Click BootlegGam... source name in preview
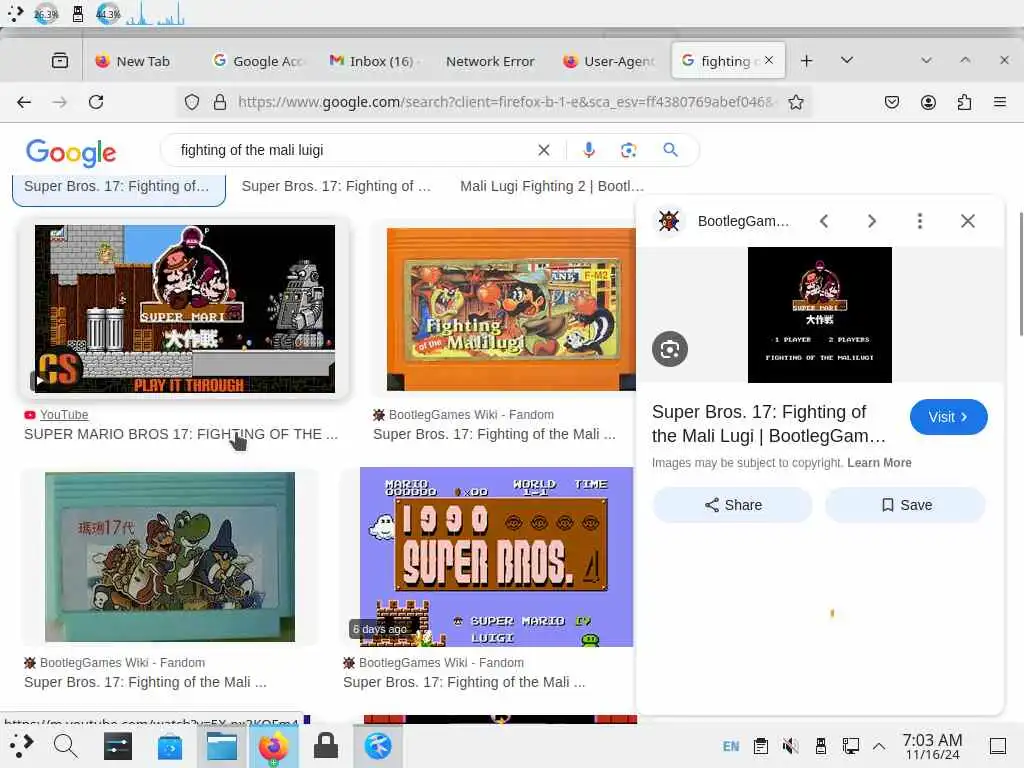Image resolution: width=1024 pixels, height=768 pixels. point(743,221)
